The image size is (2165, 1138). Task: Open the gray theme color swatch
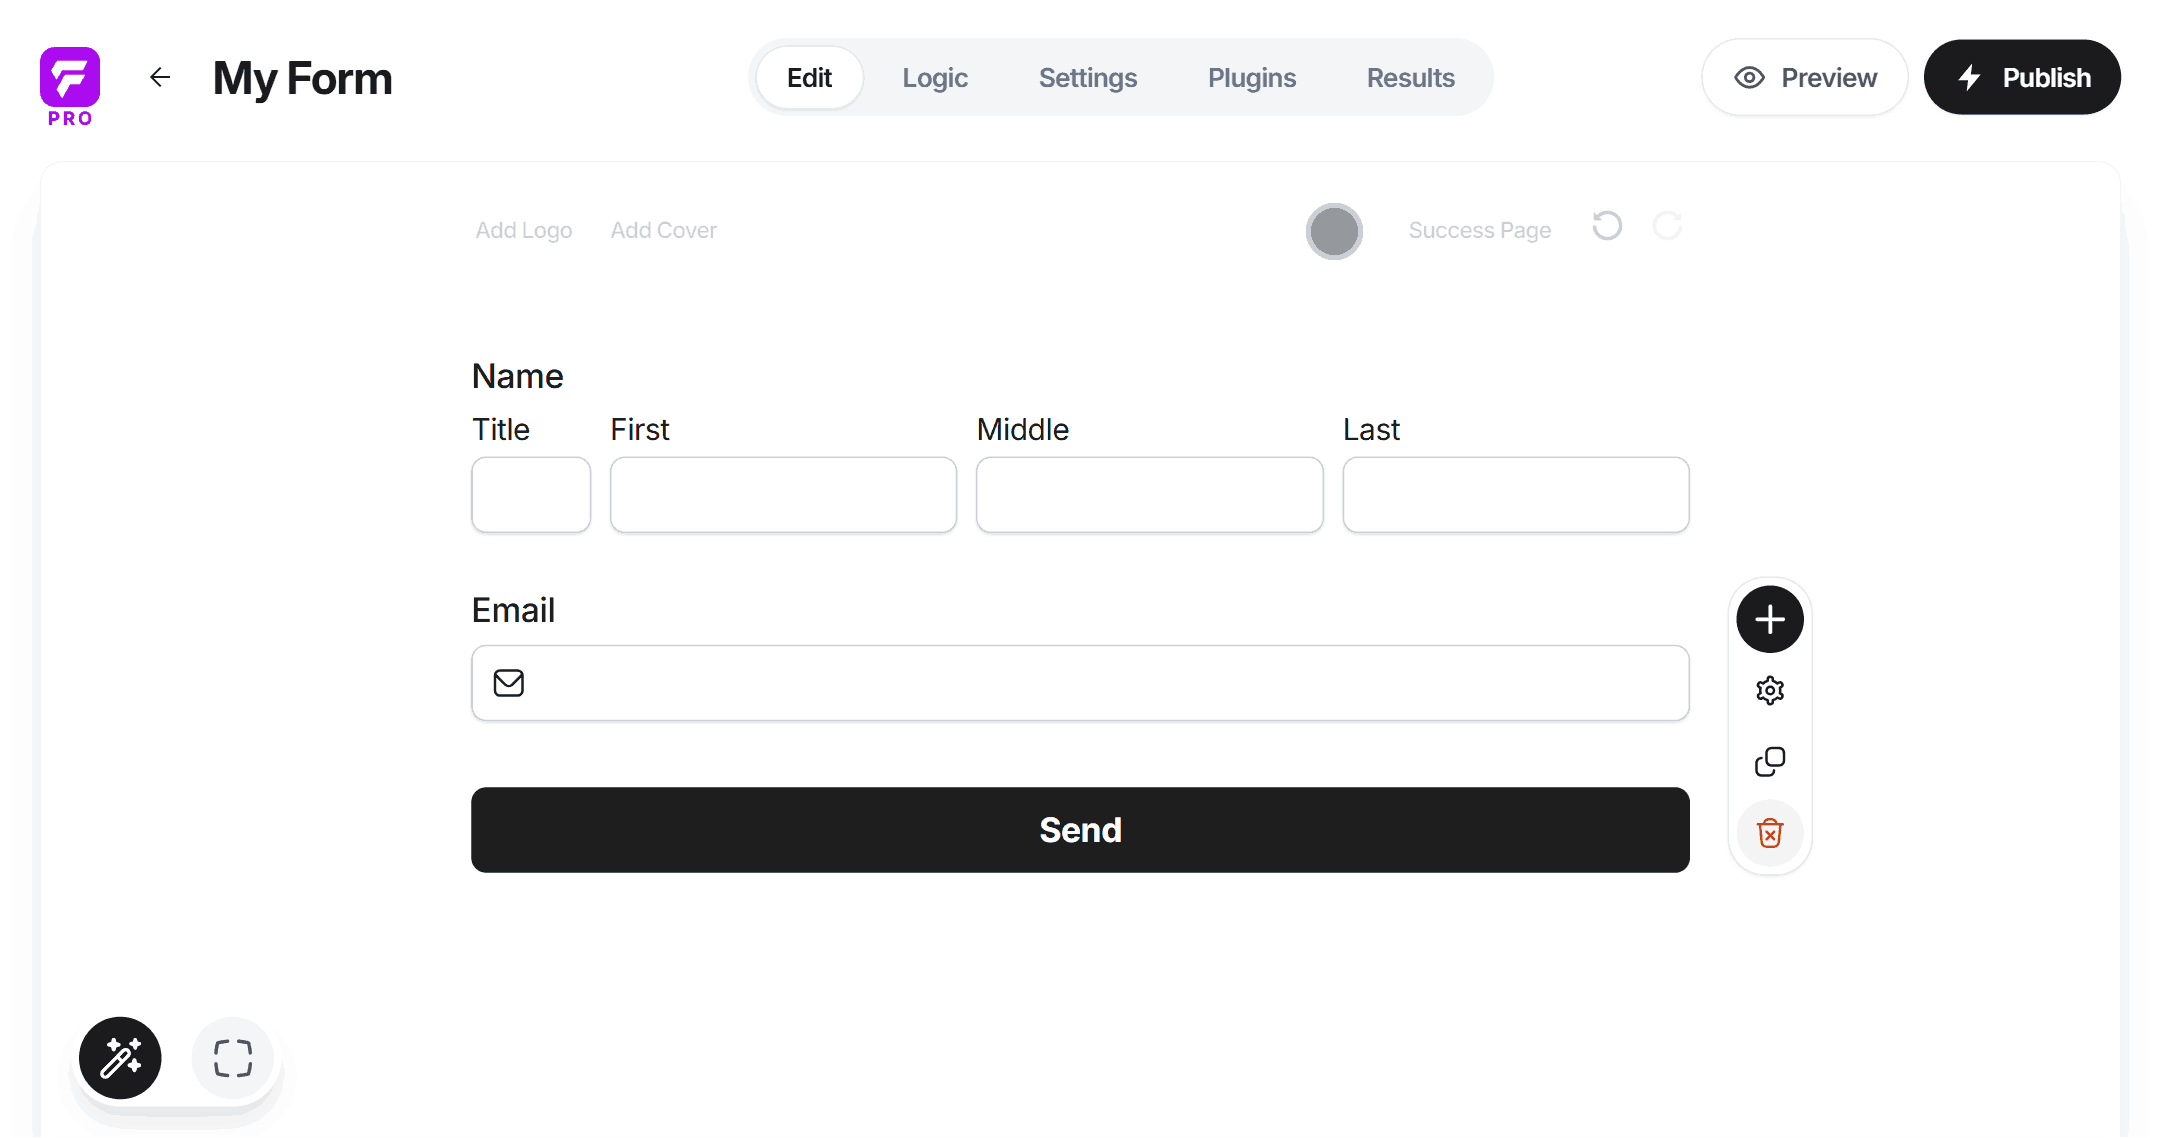click(x=1334, y=232)
